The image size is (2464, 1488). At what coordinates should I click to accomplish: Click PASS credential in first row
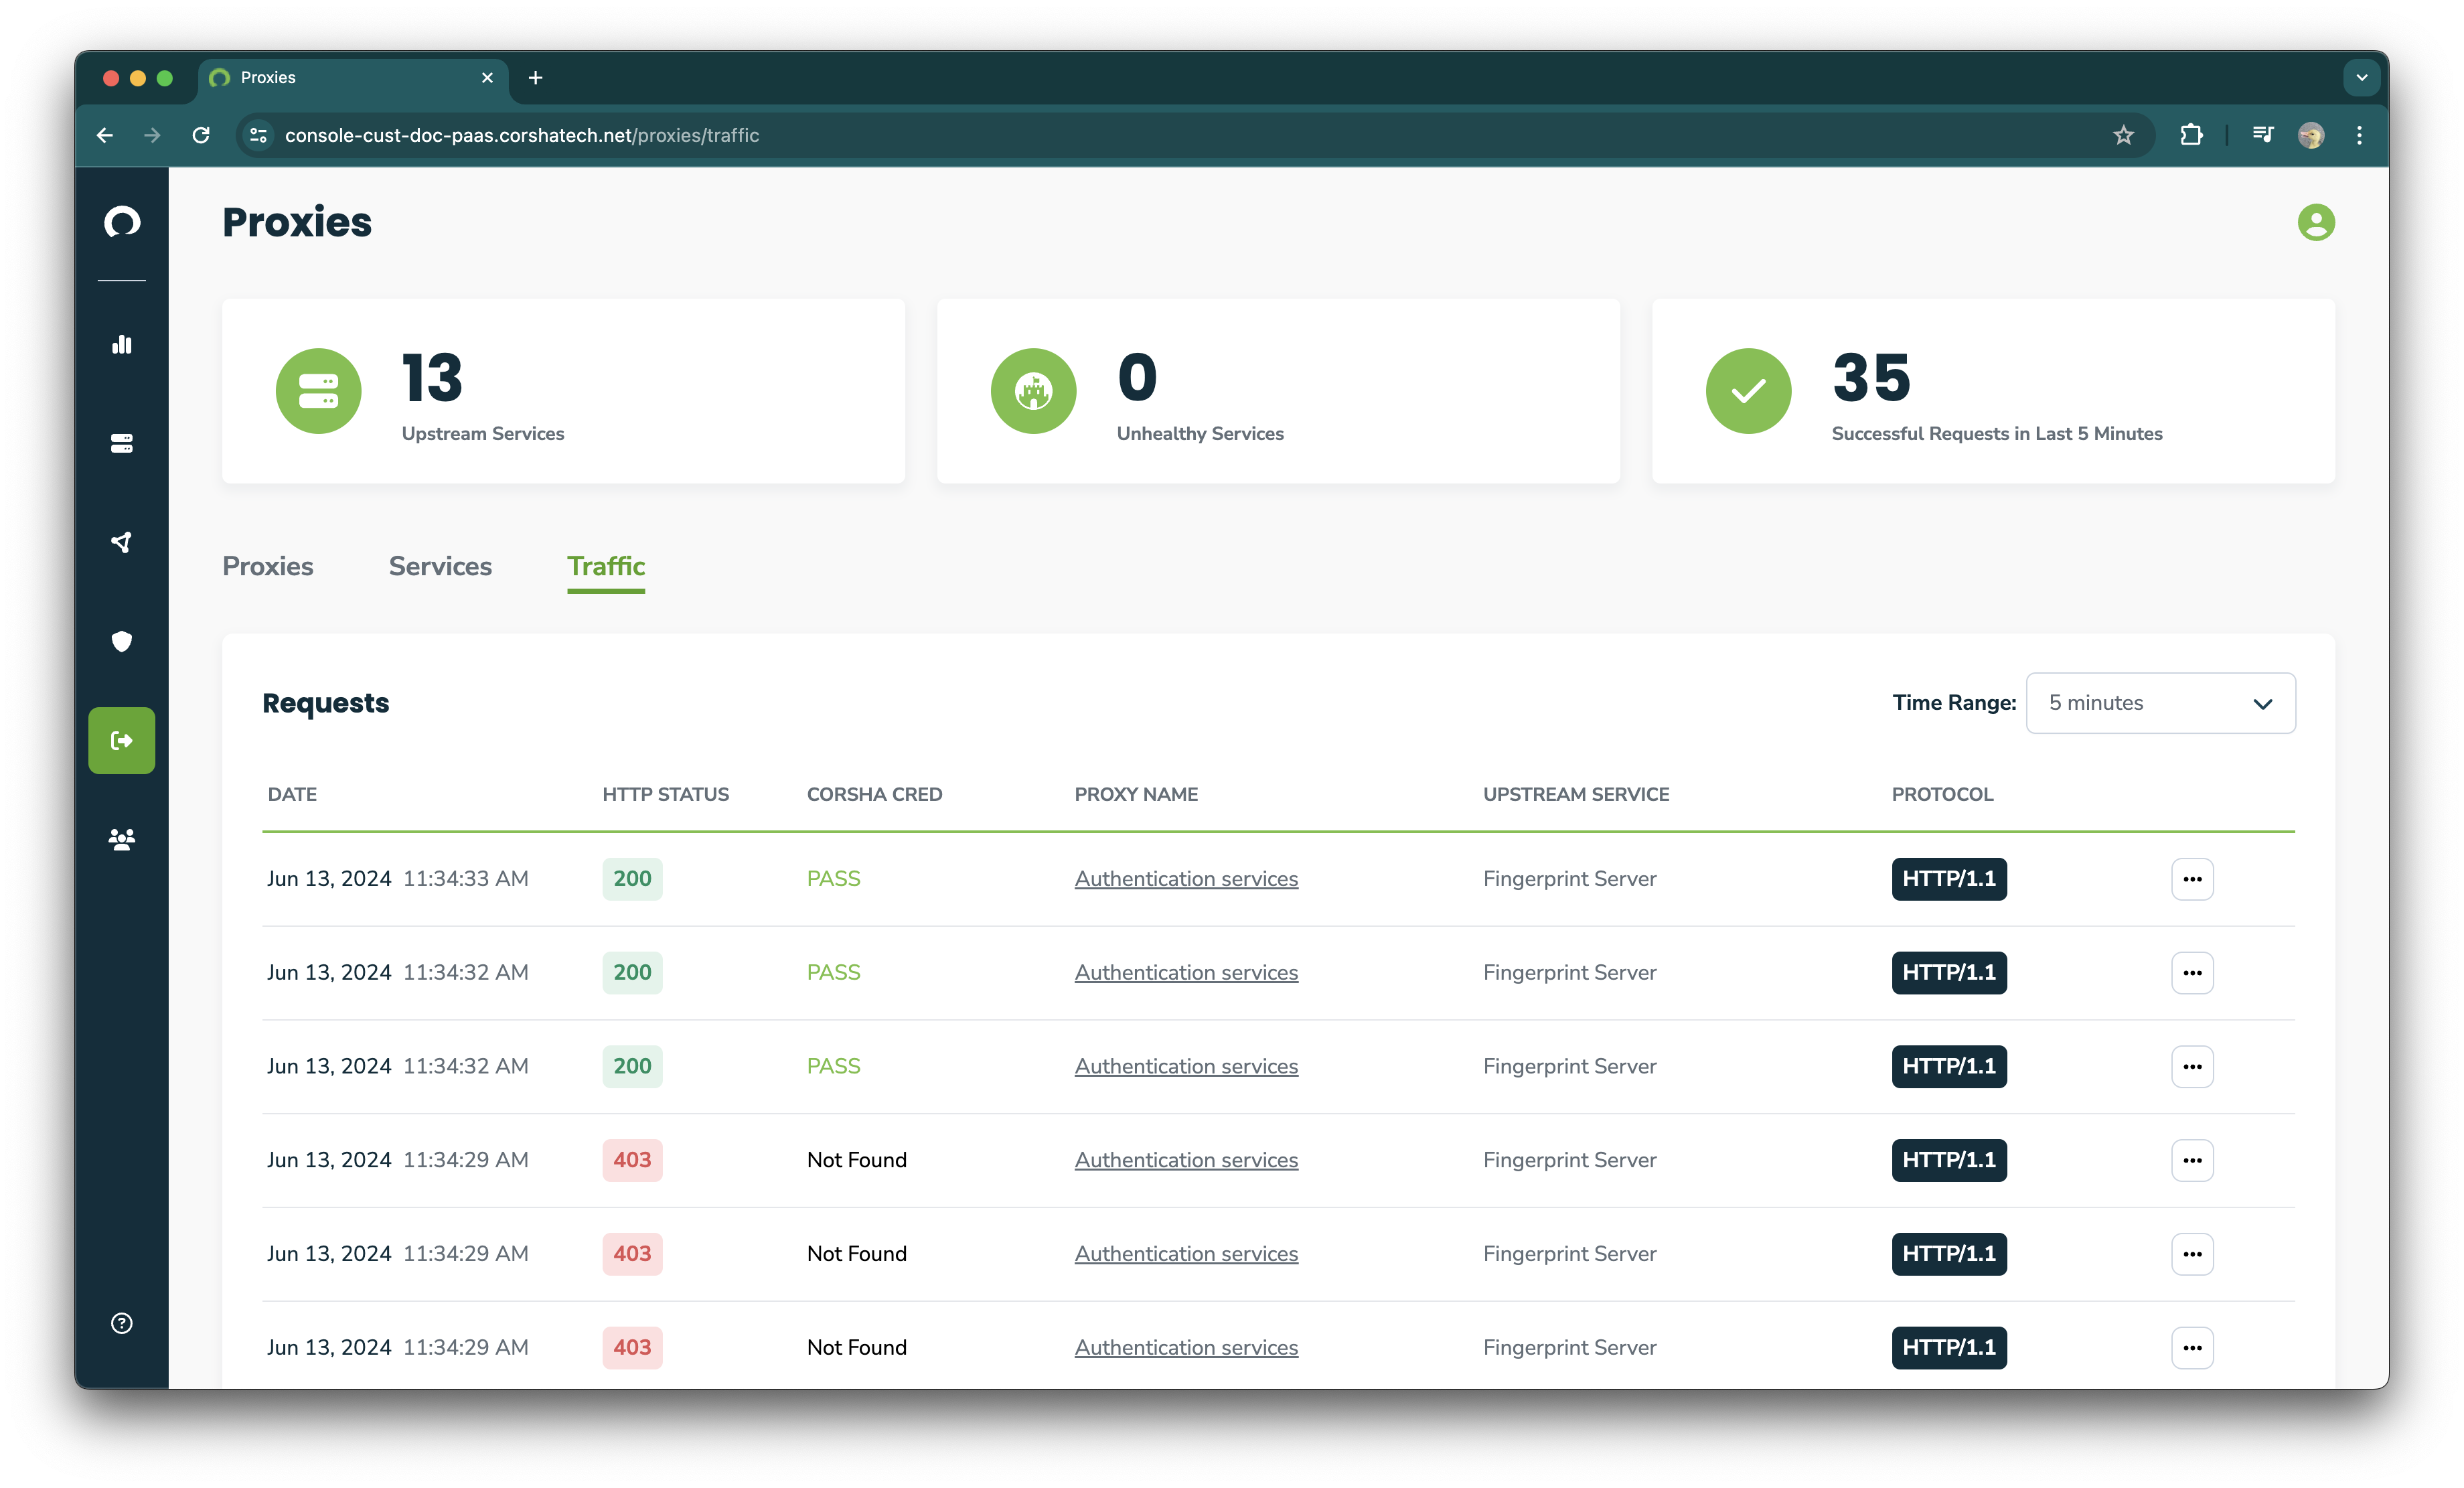[833, 879]
